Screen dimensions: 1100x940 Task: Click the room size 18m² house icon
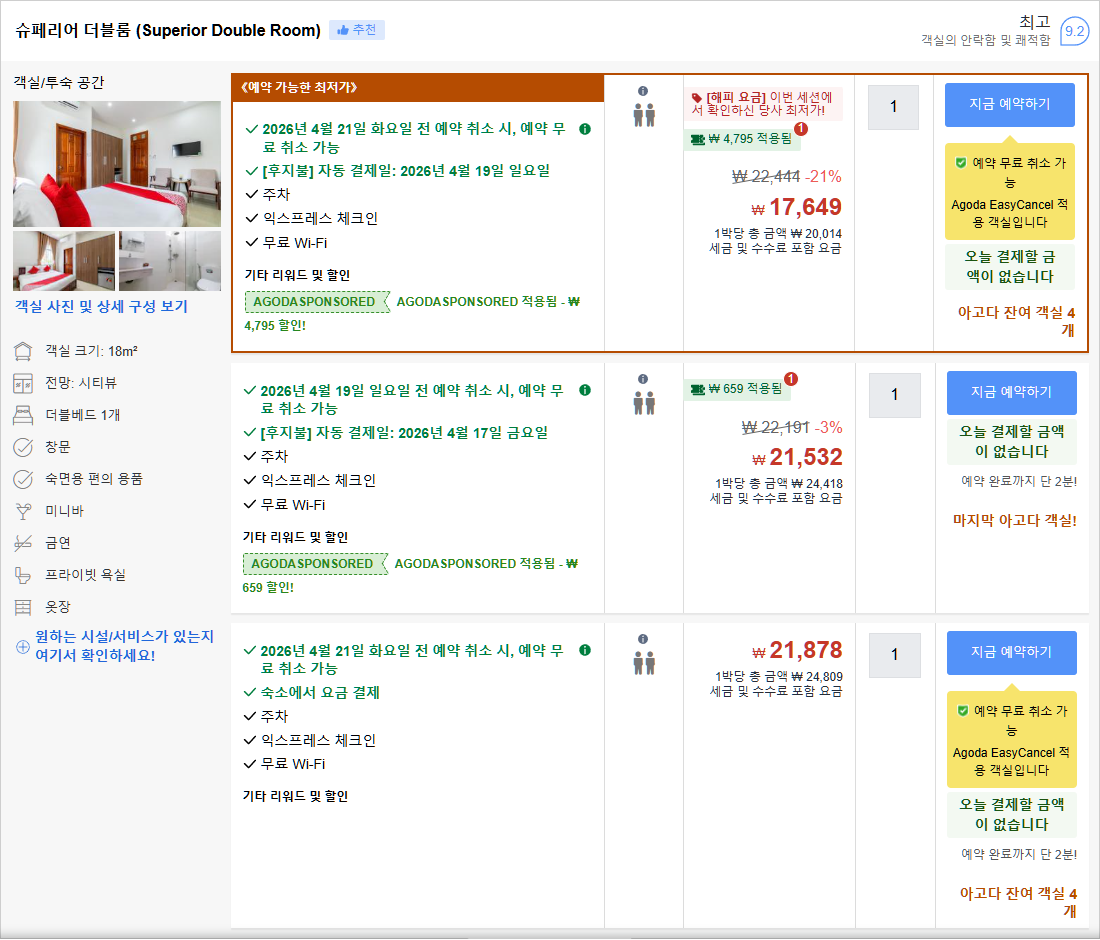23,351
